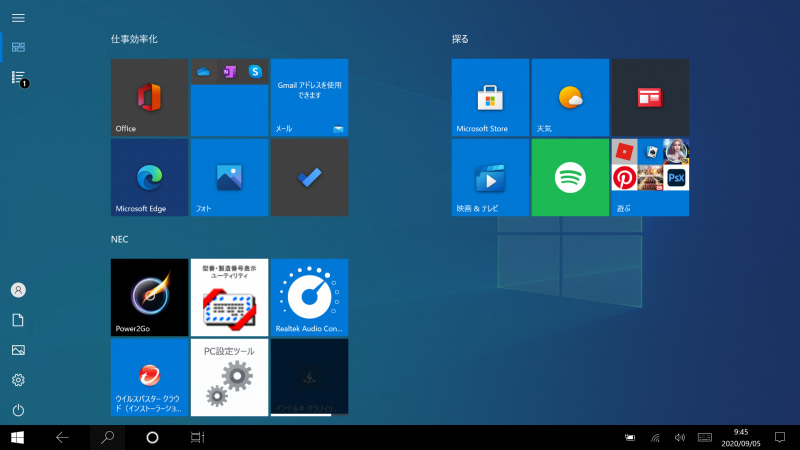The height and width of the screenshot is (450, 800).
Task: Launch Skype small tile
Action: pos(256,72)
